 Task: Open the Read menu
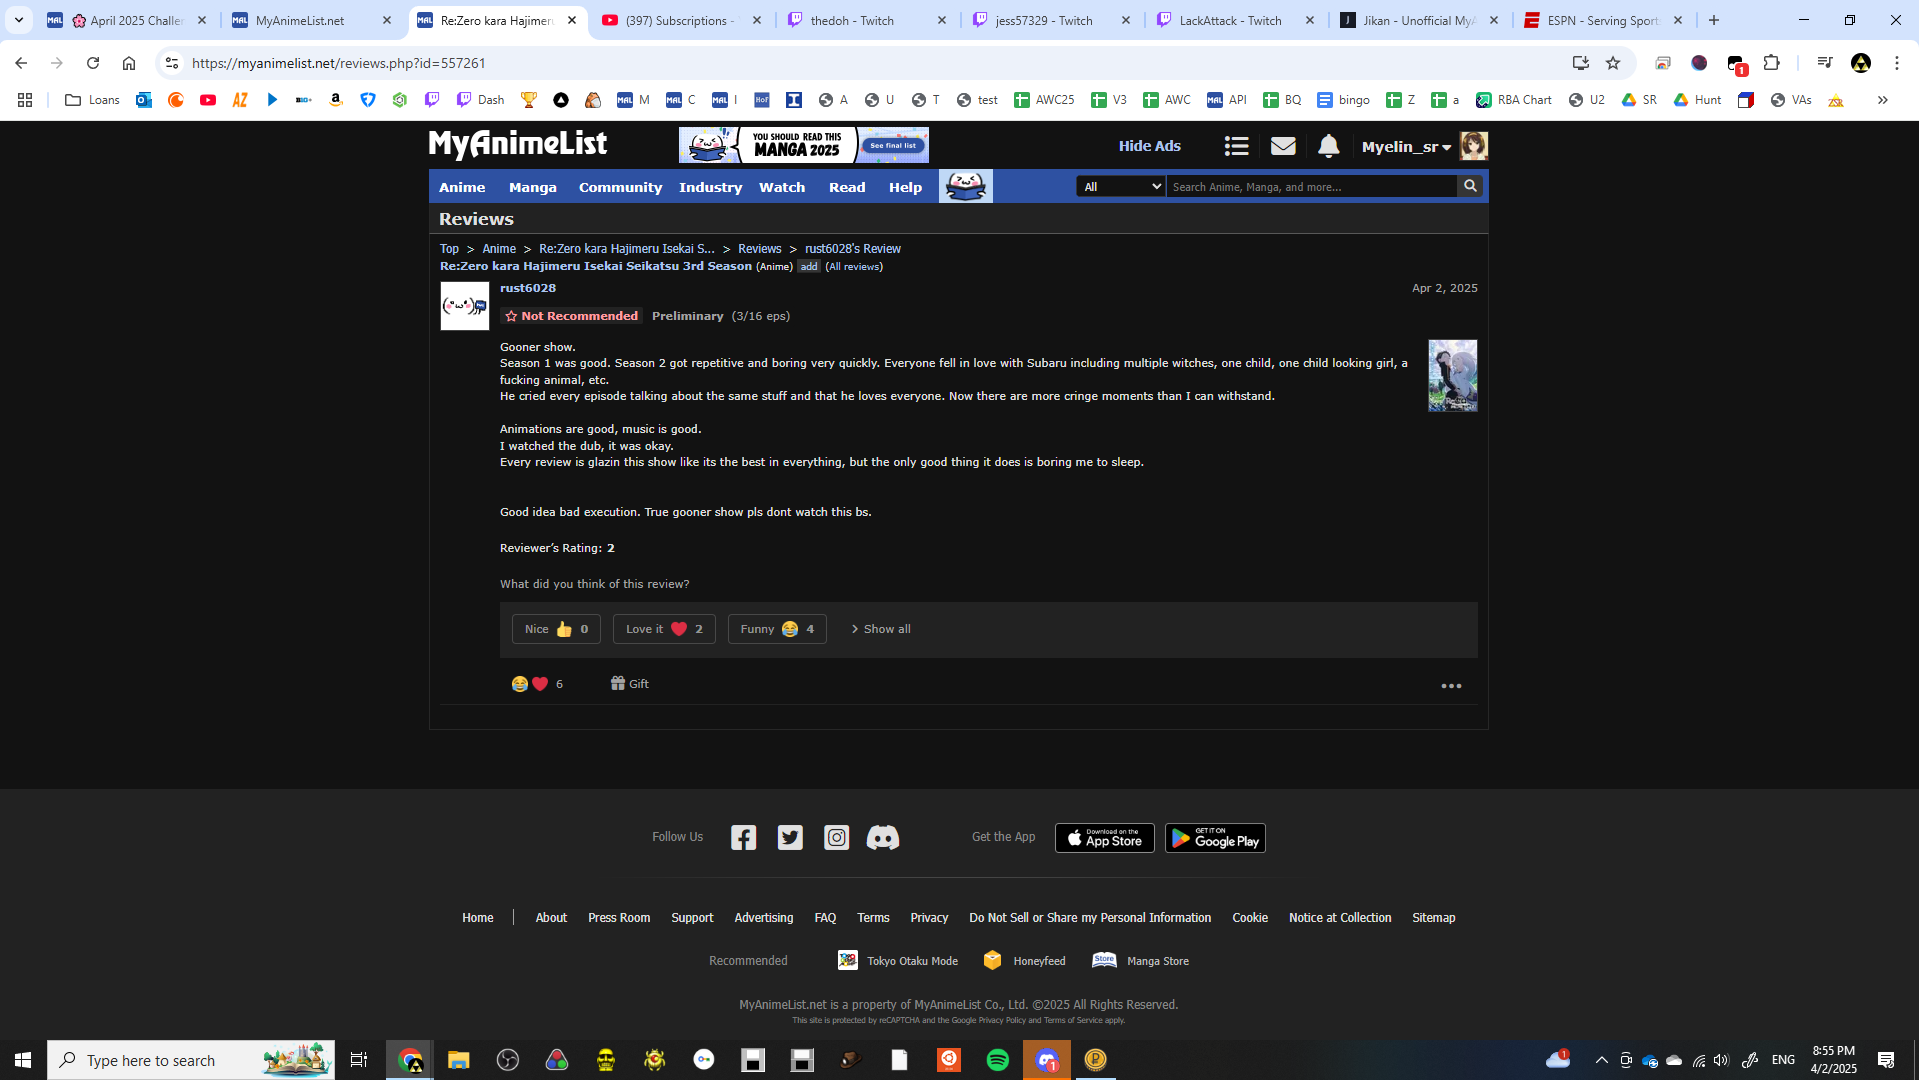(847, 187)
